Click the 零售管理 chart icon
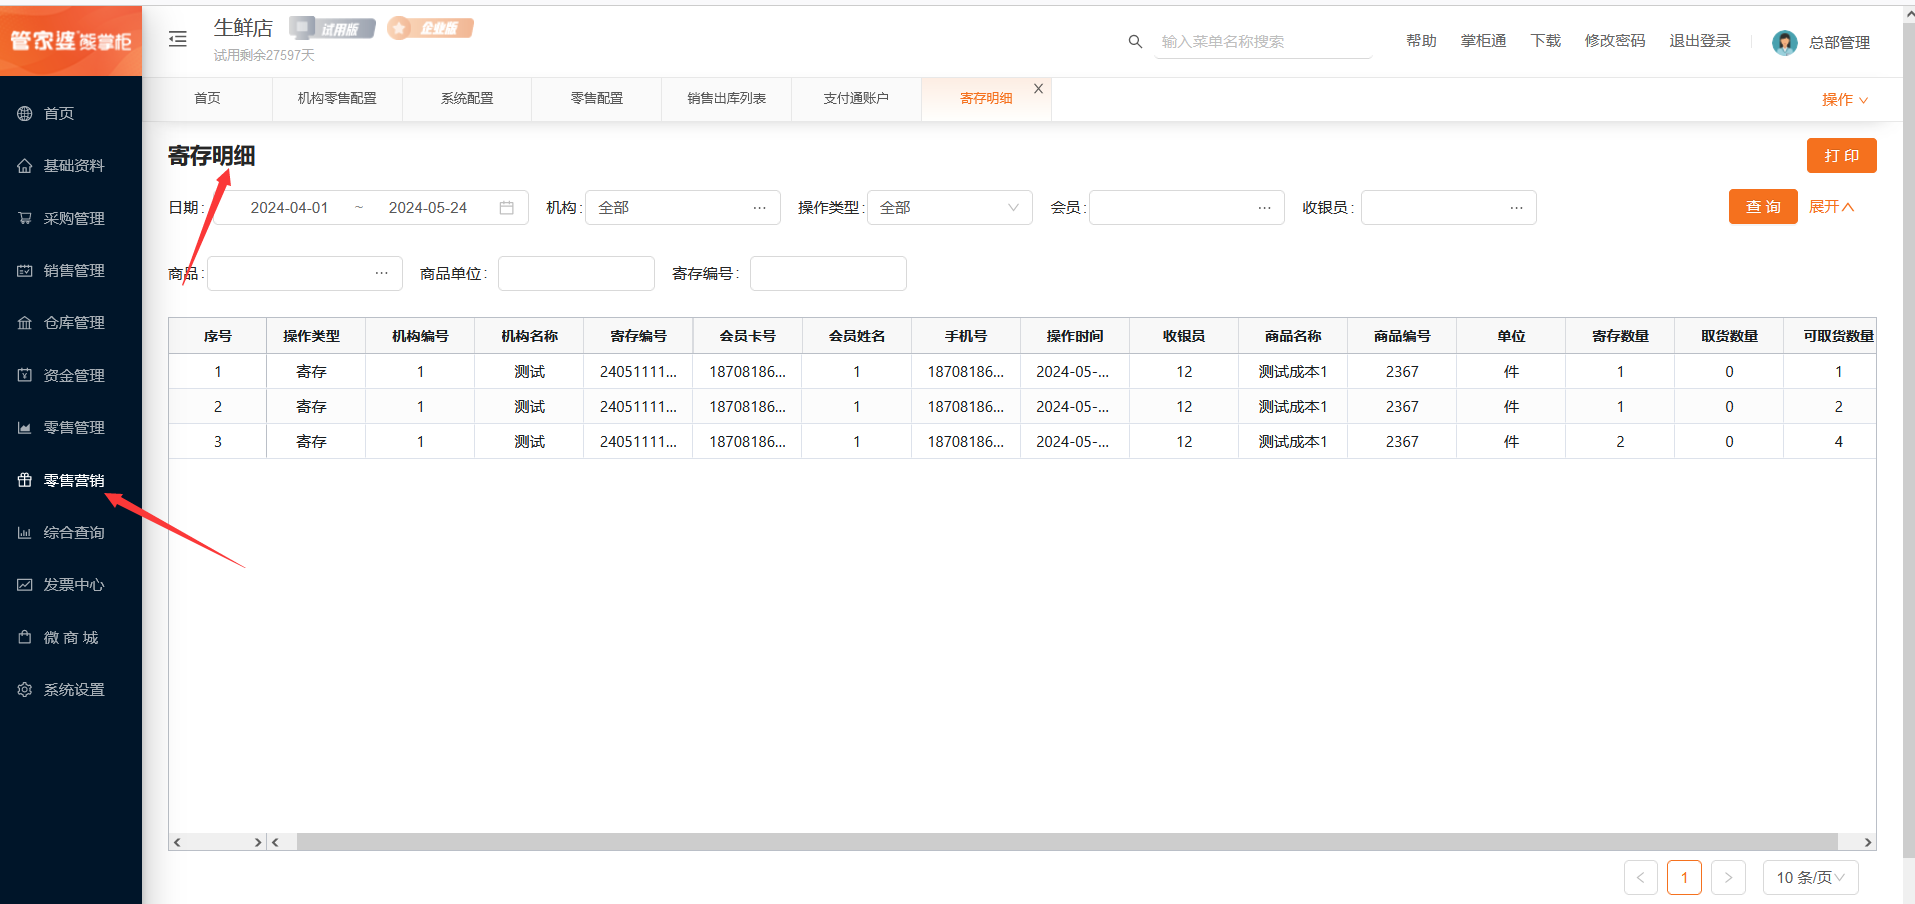Image resolution: width=1915 pixels, height=904 pixels. [24, 428]
